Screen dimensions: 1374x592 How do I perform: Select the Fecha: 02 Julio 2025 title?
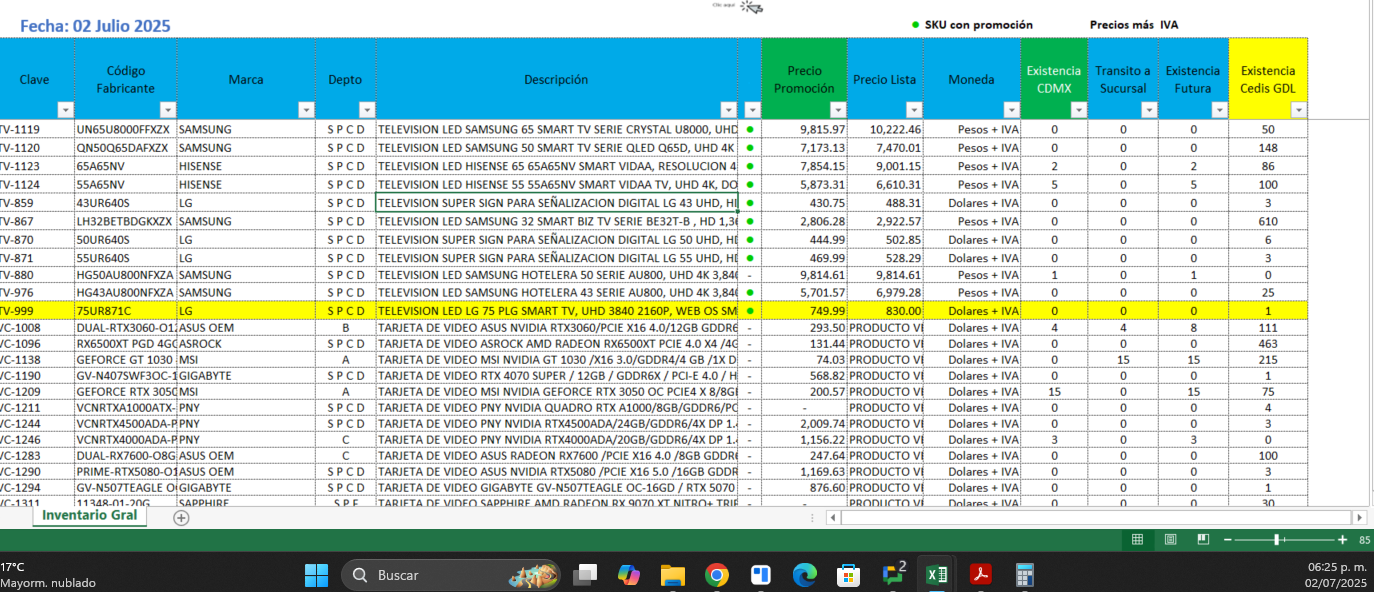pyautogui.click(x=95, y=26)
